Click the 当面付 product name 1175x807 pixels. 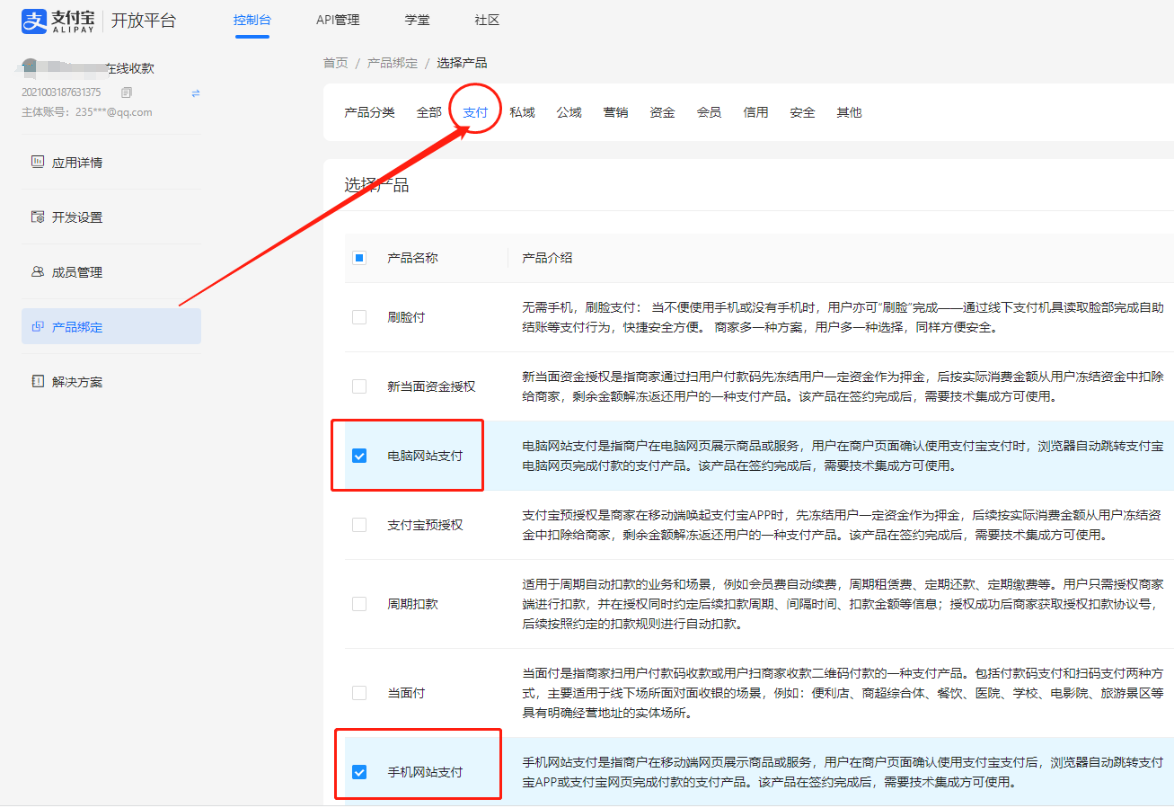406,692
